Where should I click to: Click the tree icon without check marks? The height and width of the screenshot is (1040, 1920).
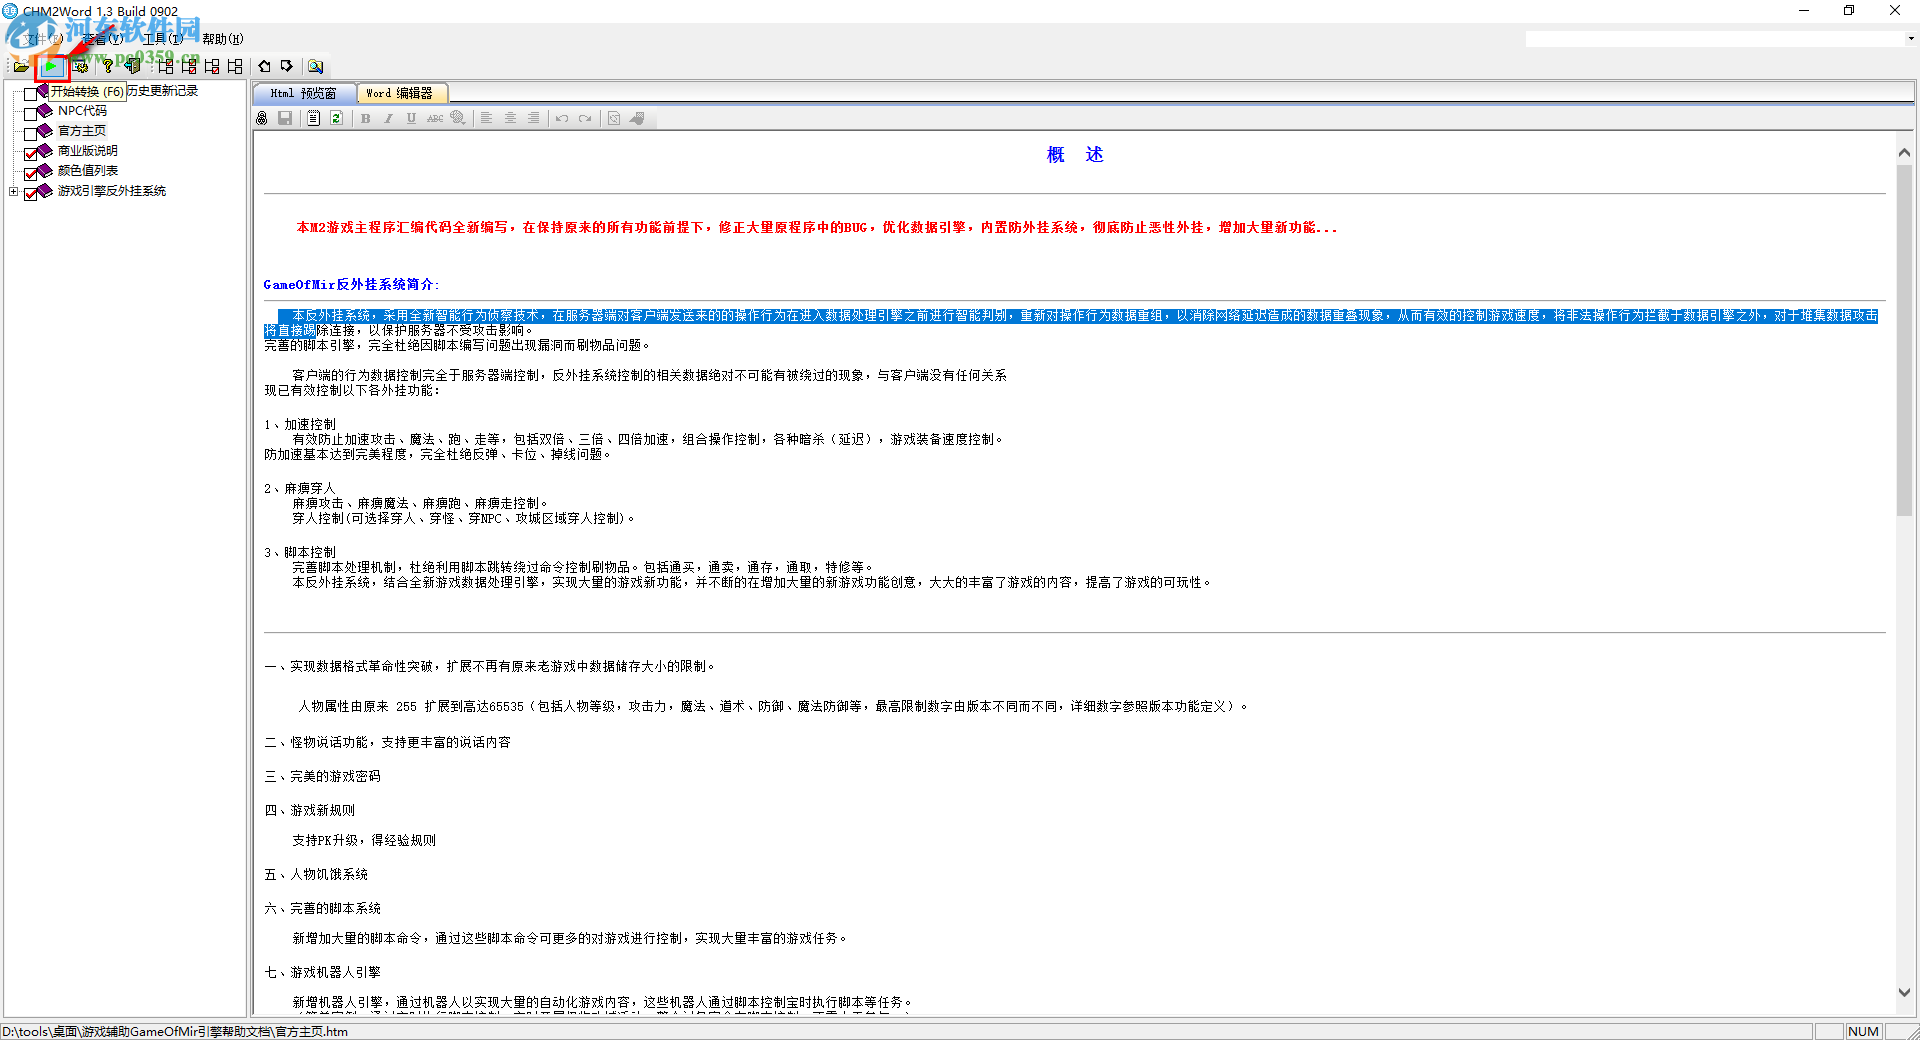pyautogui.click(x=235, y=66)
